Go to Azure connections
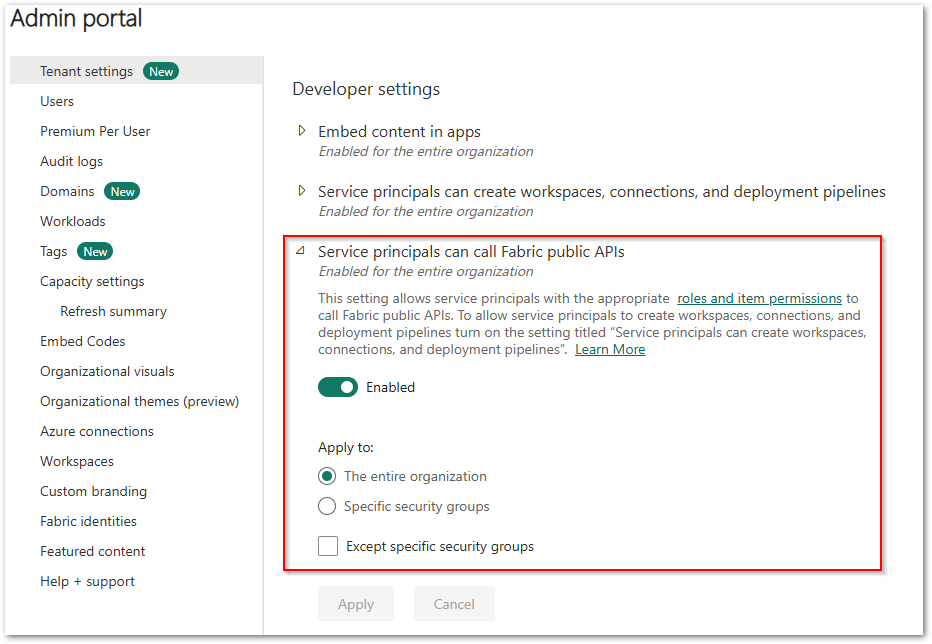Viewport: 932px width, 644px height. point(97,431)
